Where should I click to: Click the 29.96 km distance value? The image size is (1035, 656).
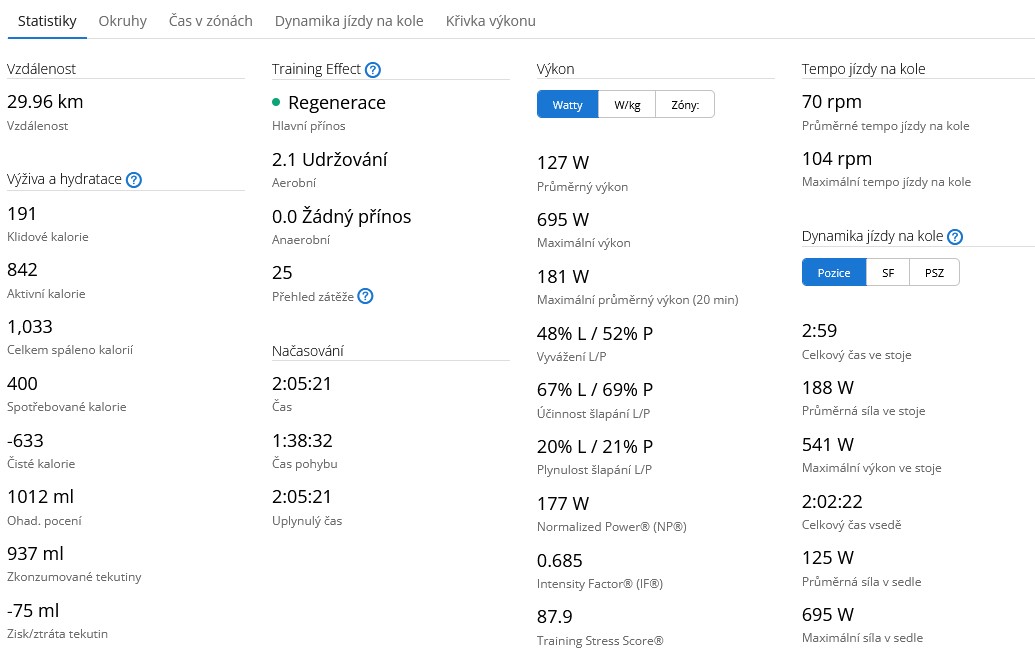tap(45, 102)
